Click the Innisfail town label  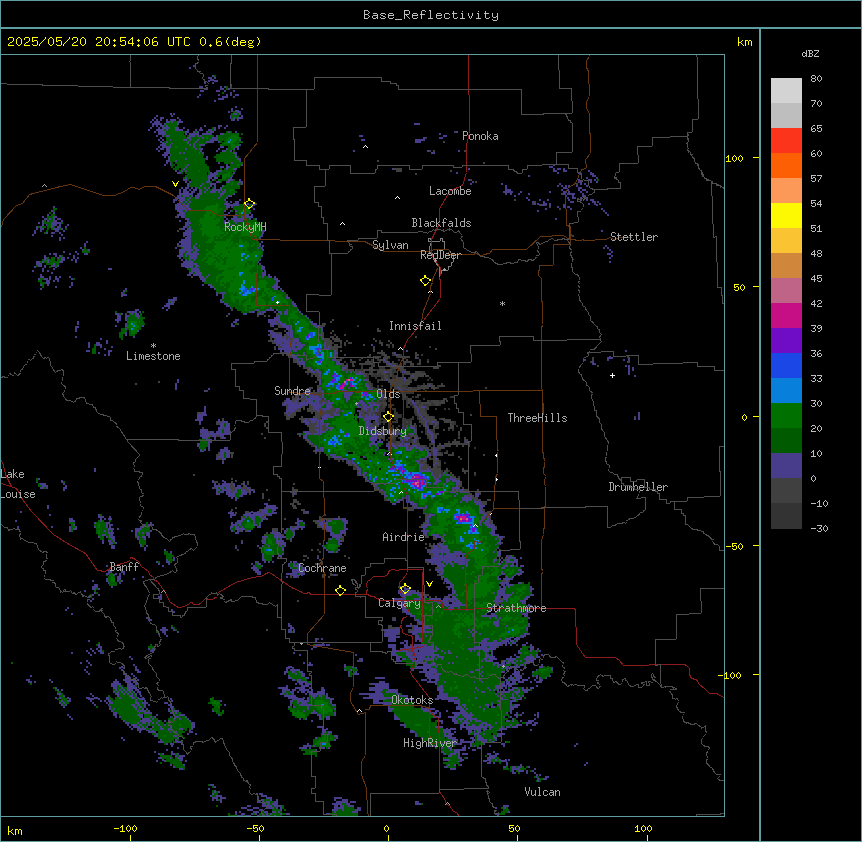point(415,326)
